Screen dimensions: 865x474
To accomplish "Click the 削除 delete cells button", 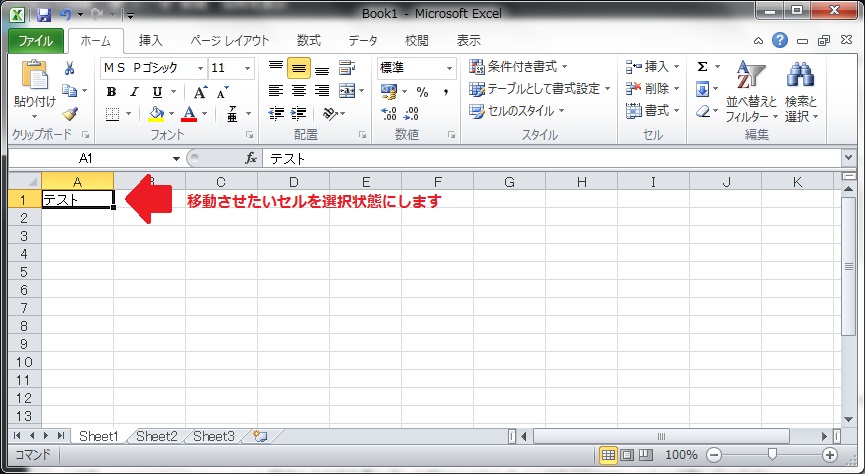I will 652,89.
